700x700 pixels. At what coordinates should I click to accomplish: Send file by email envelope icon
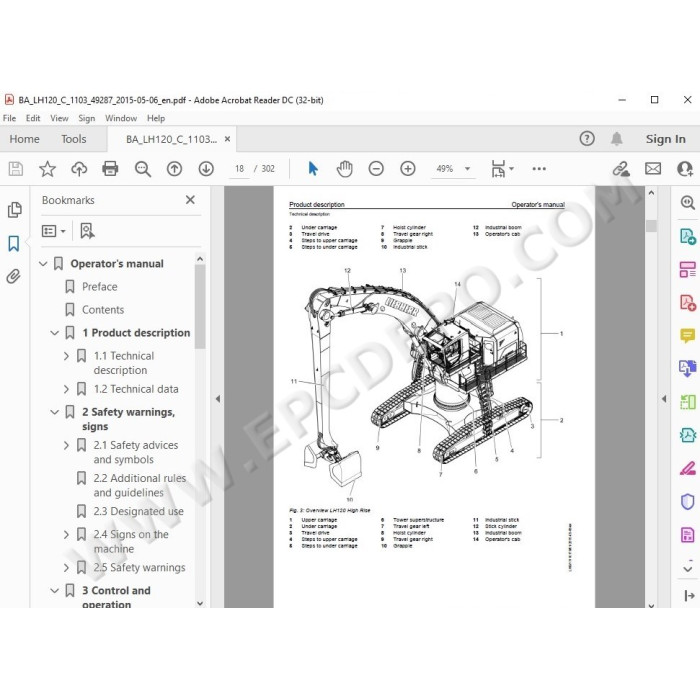coord(653,169)
